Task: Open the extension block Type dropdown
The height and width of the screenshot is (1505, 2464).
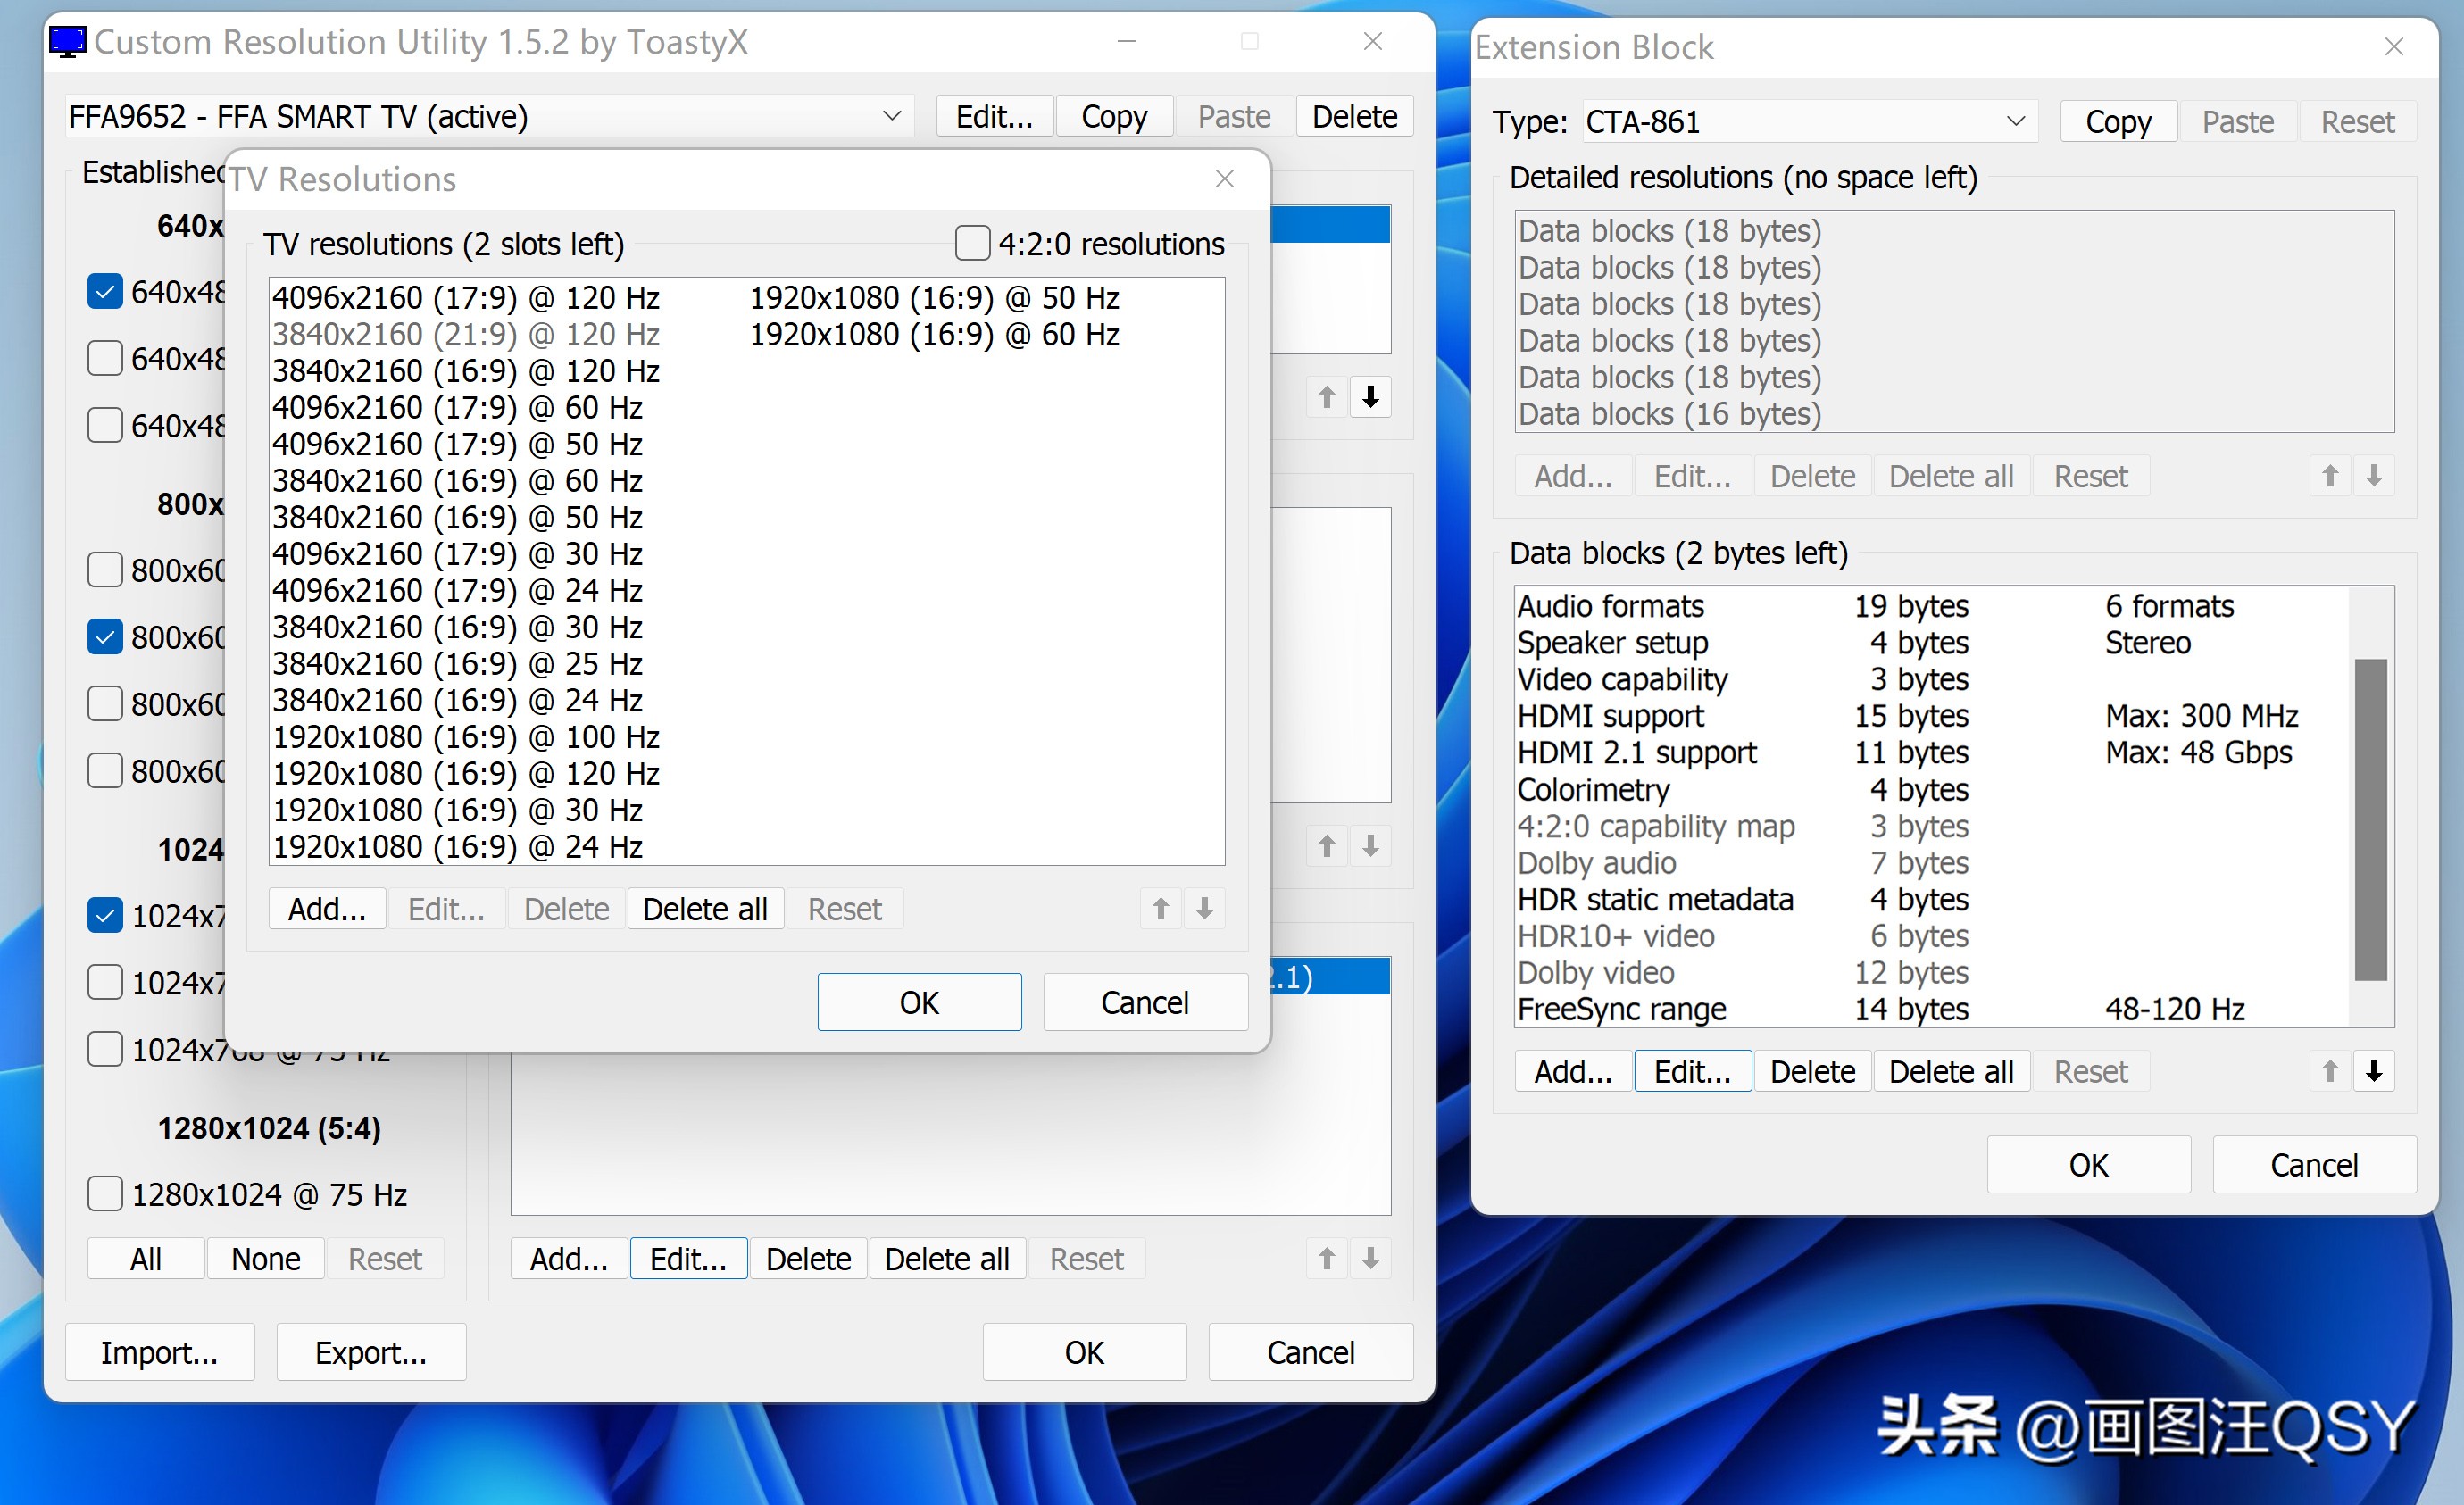Action: (x=2016, y=121)
